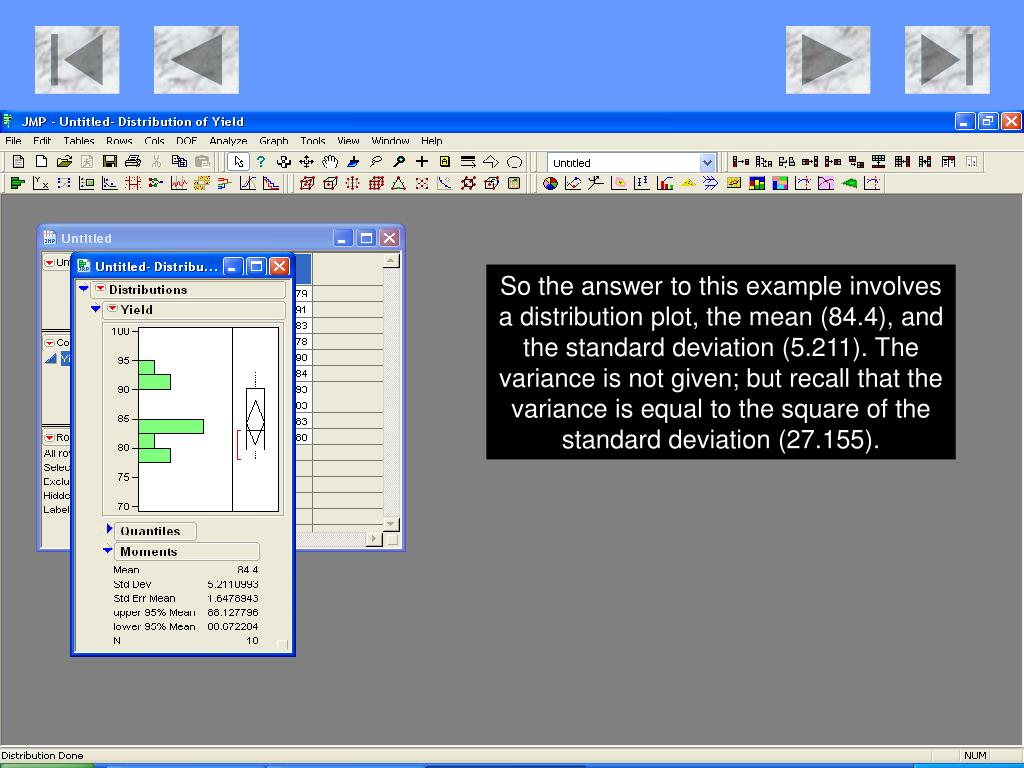Select the question mark Help tool

(261, 161)
